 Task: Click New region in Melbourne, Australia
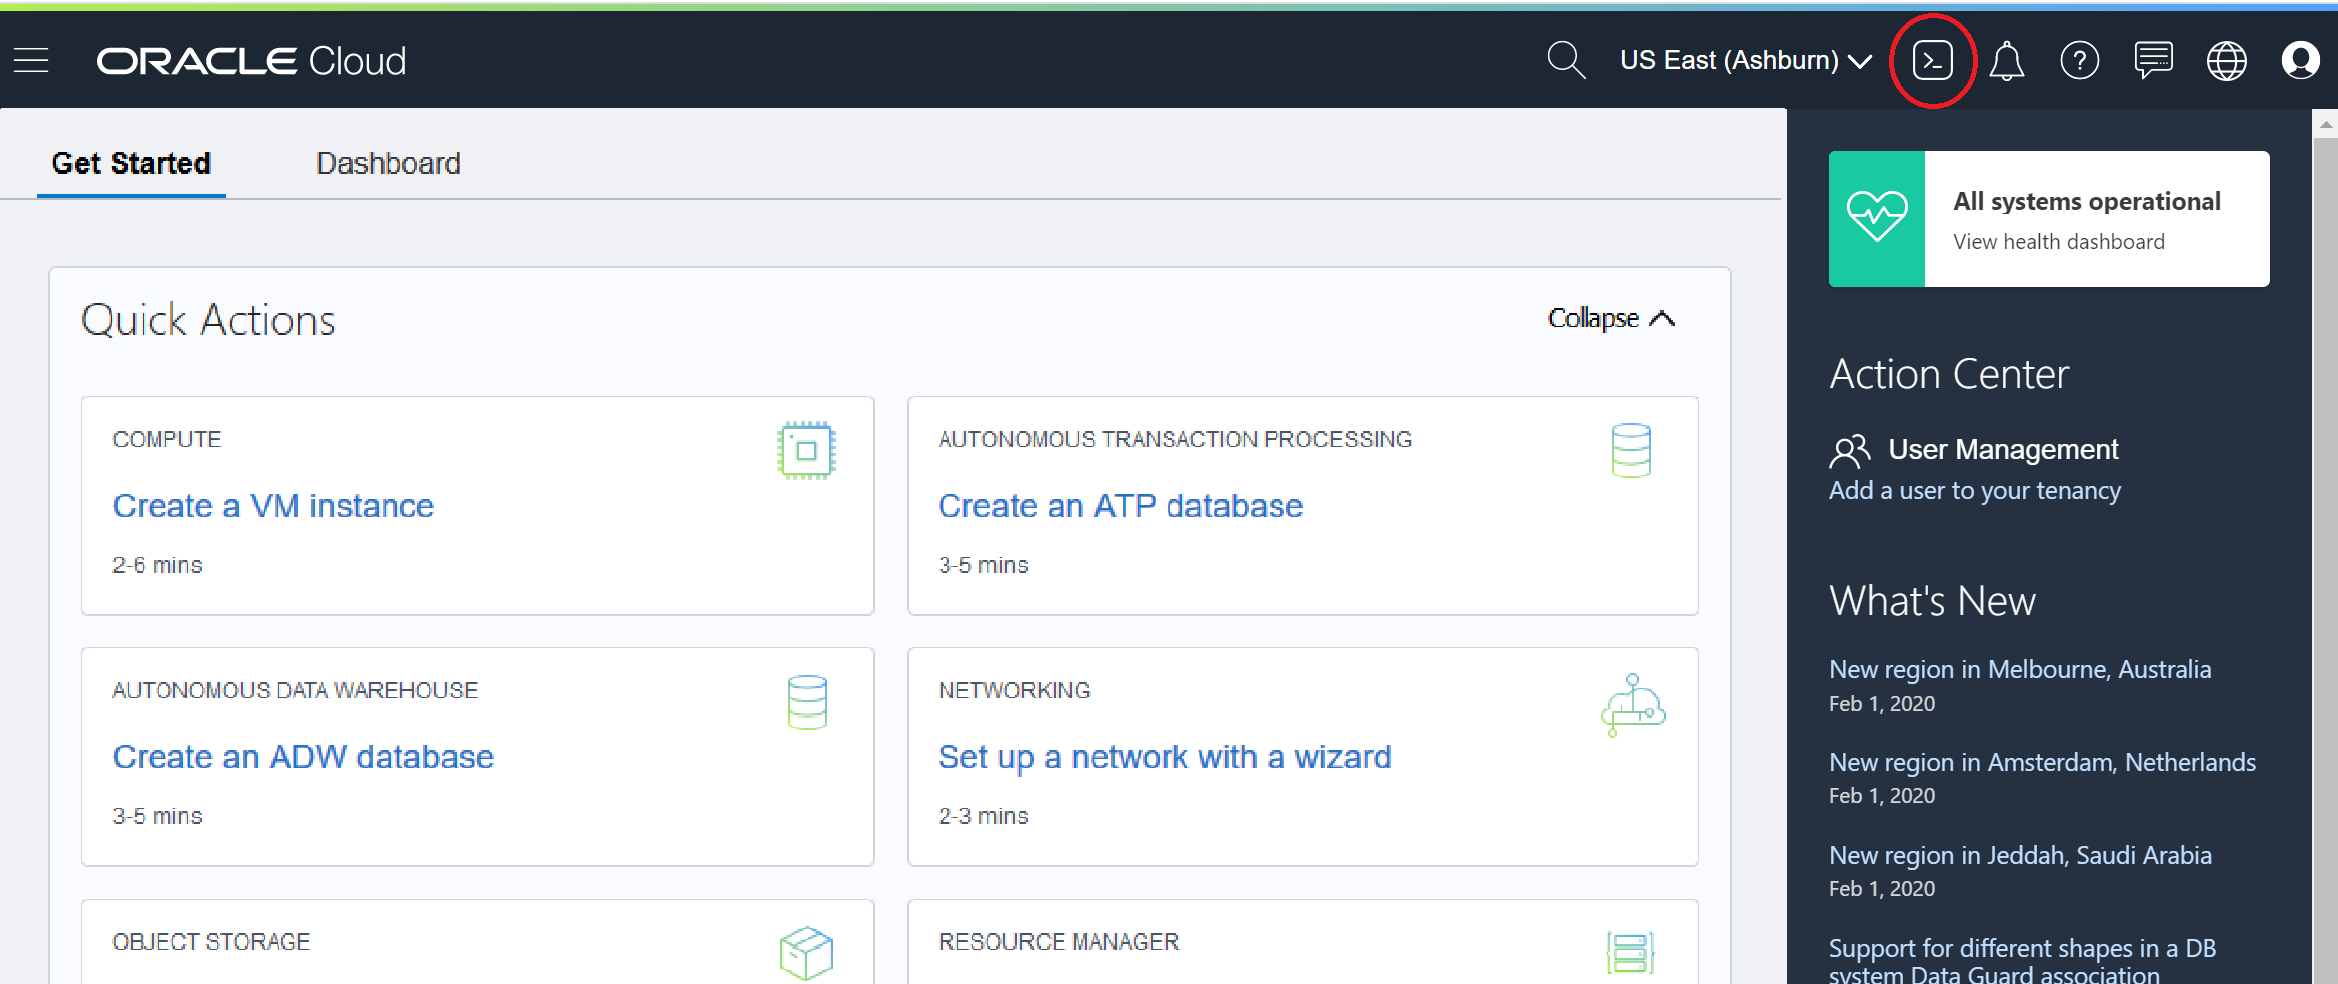click(2021, 669)
